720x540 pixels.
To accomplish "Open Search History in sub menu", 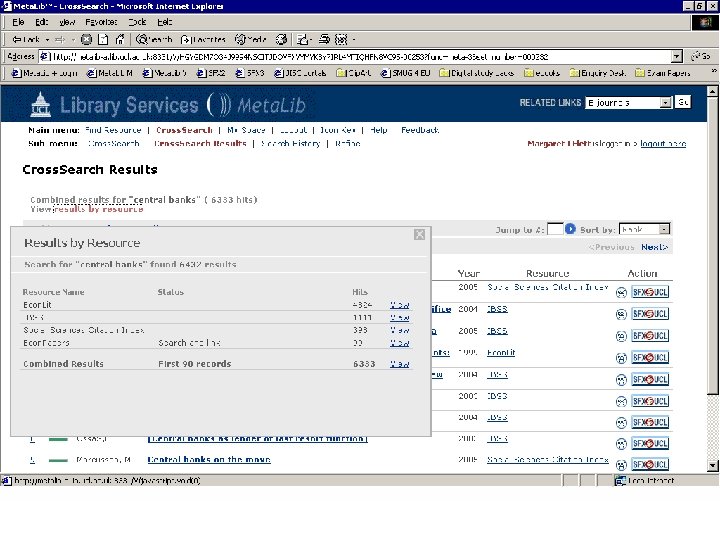I will [x=290, y=144].
